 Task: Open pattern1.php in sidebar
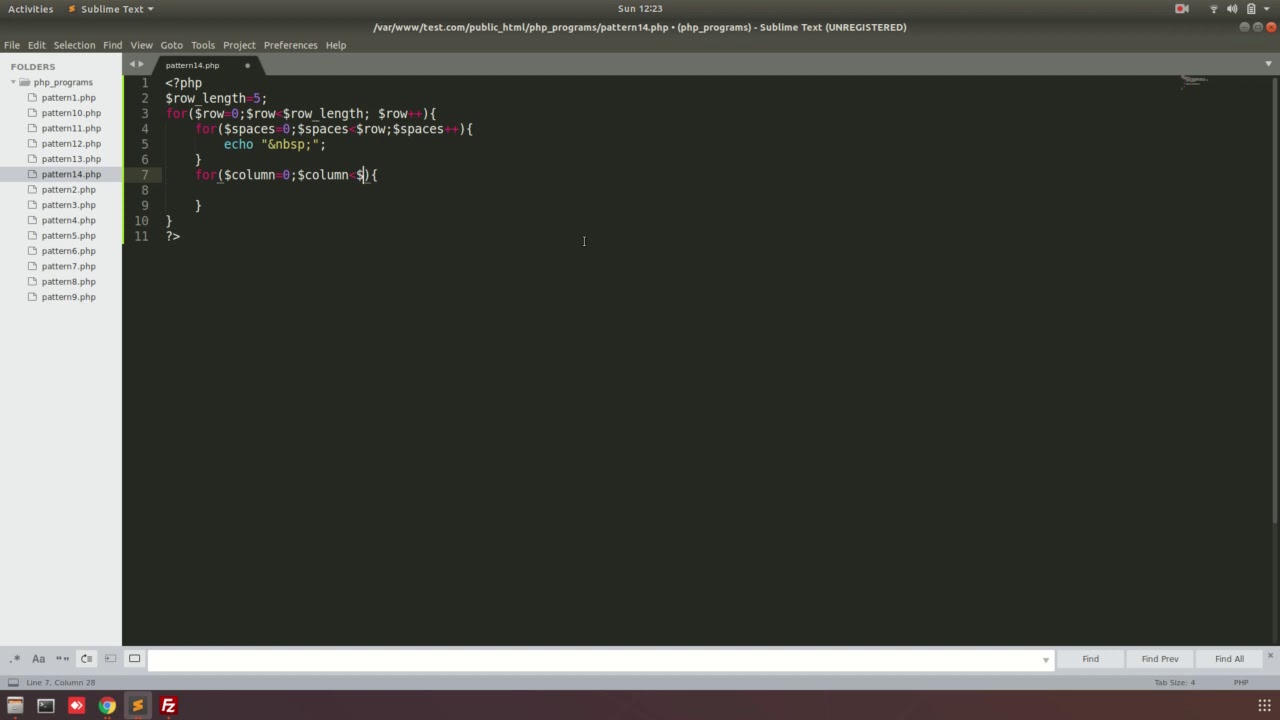[x=69, y=98]
